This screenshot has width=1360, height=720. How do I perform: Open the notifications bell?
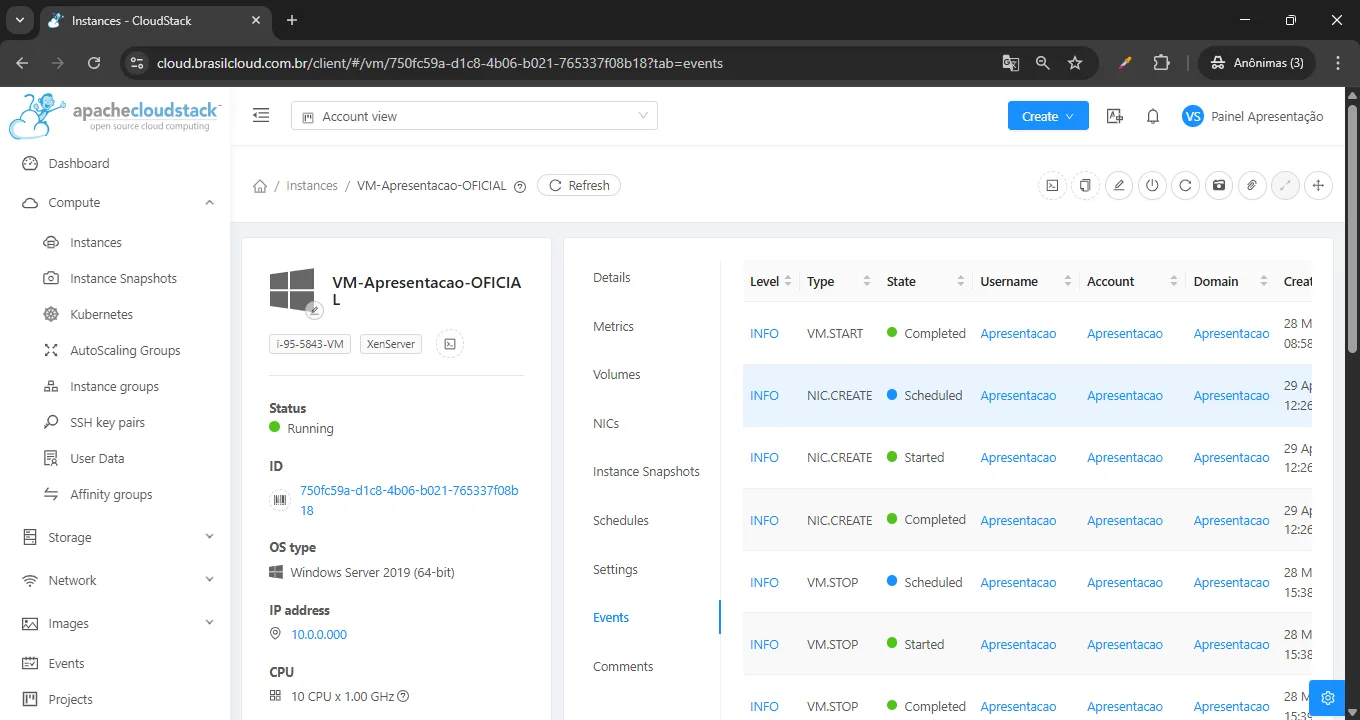1153,116
